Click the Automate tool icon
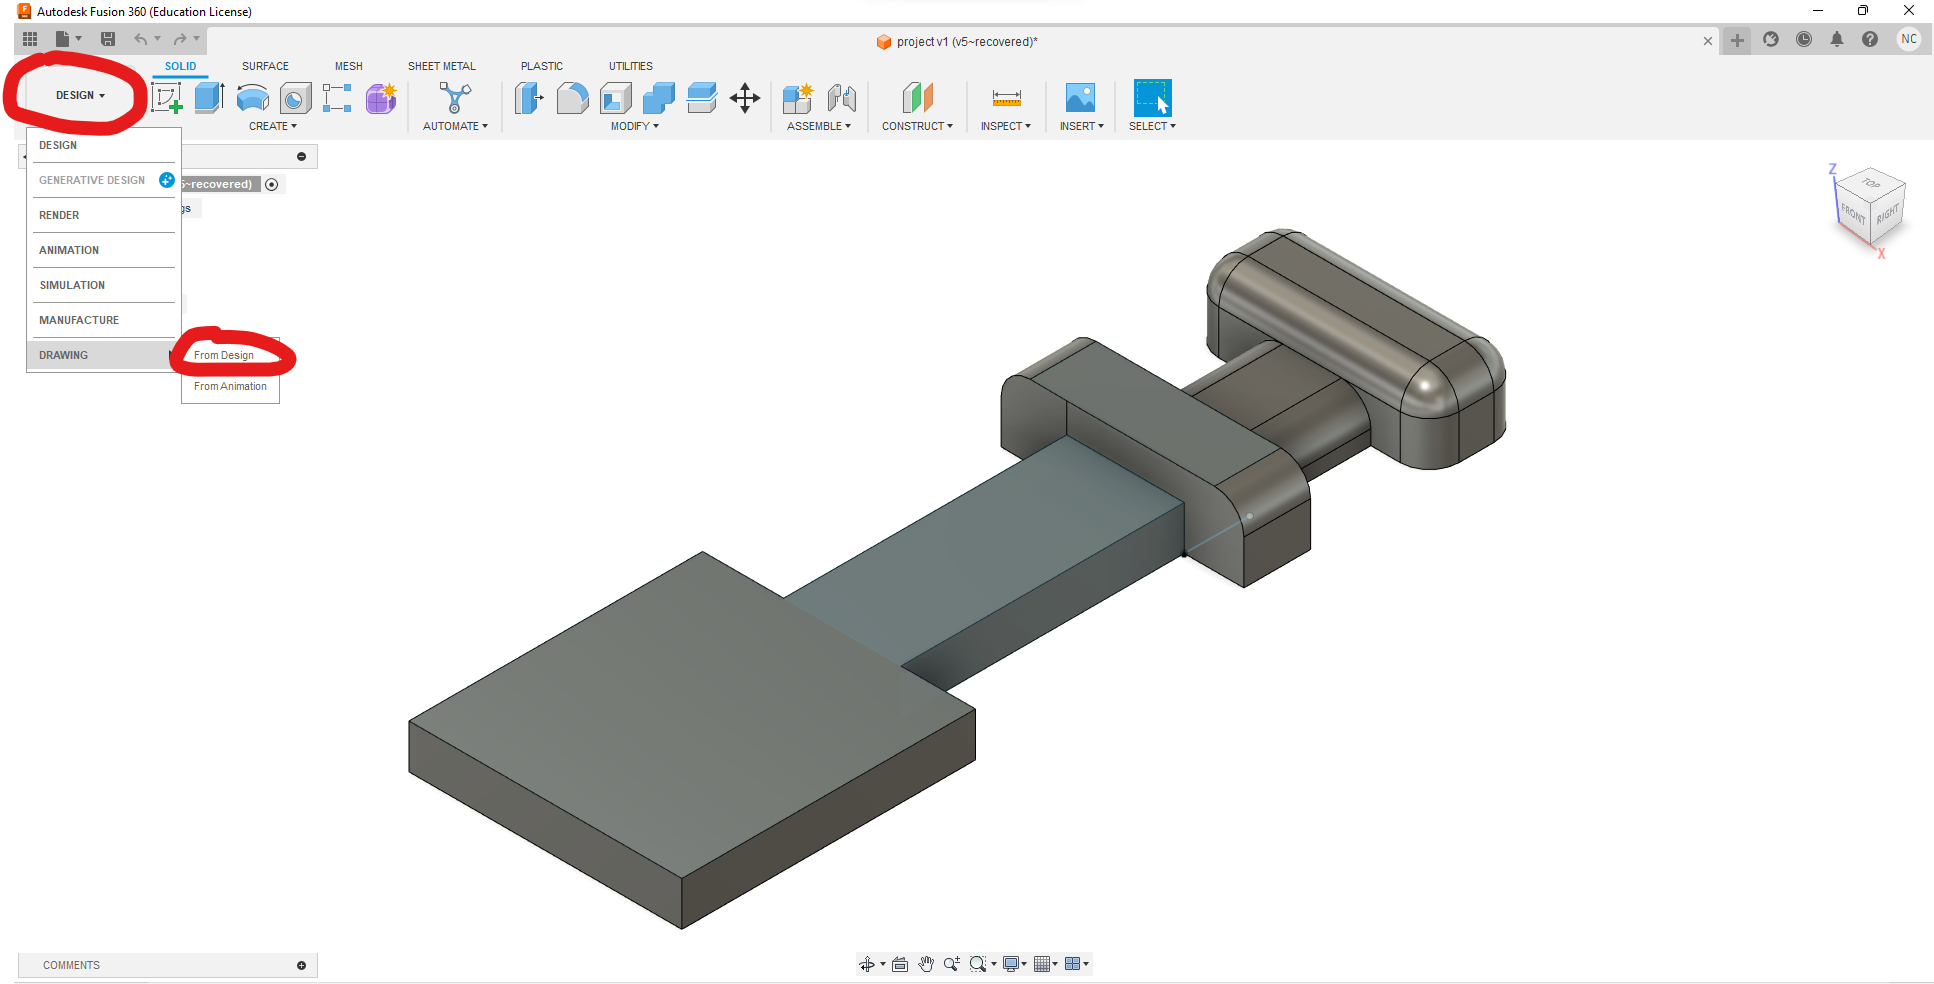This screenshot has width=1934, height=984. 455,98
